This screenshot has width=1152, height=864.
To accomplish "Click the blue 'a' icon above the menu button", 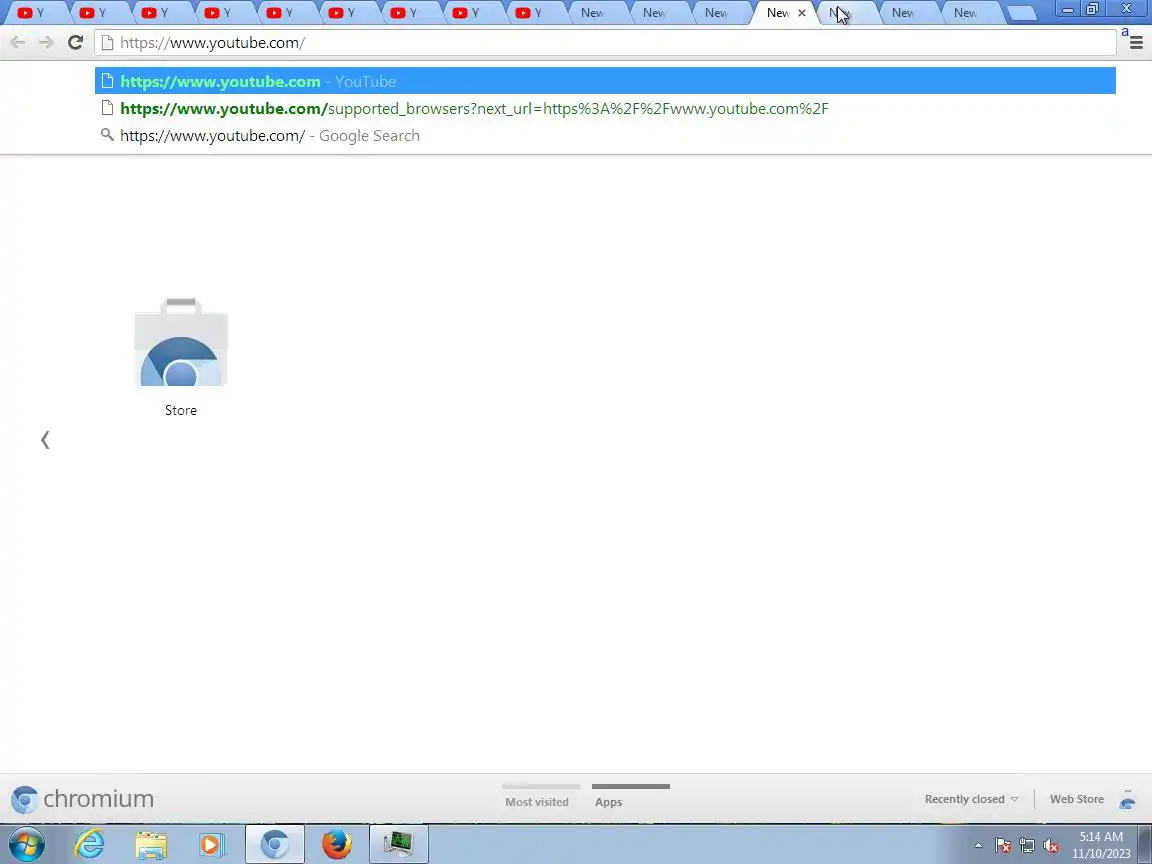I will [1125, 32].
